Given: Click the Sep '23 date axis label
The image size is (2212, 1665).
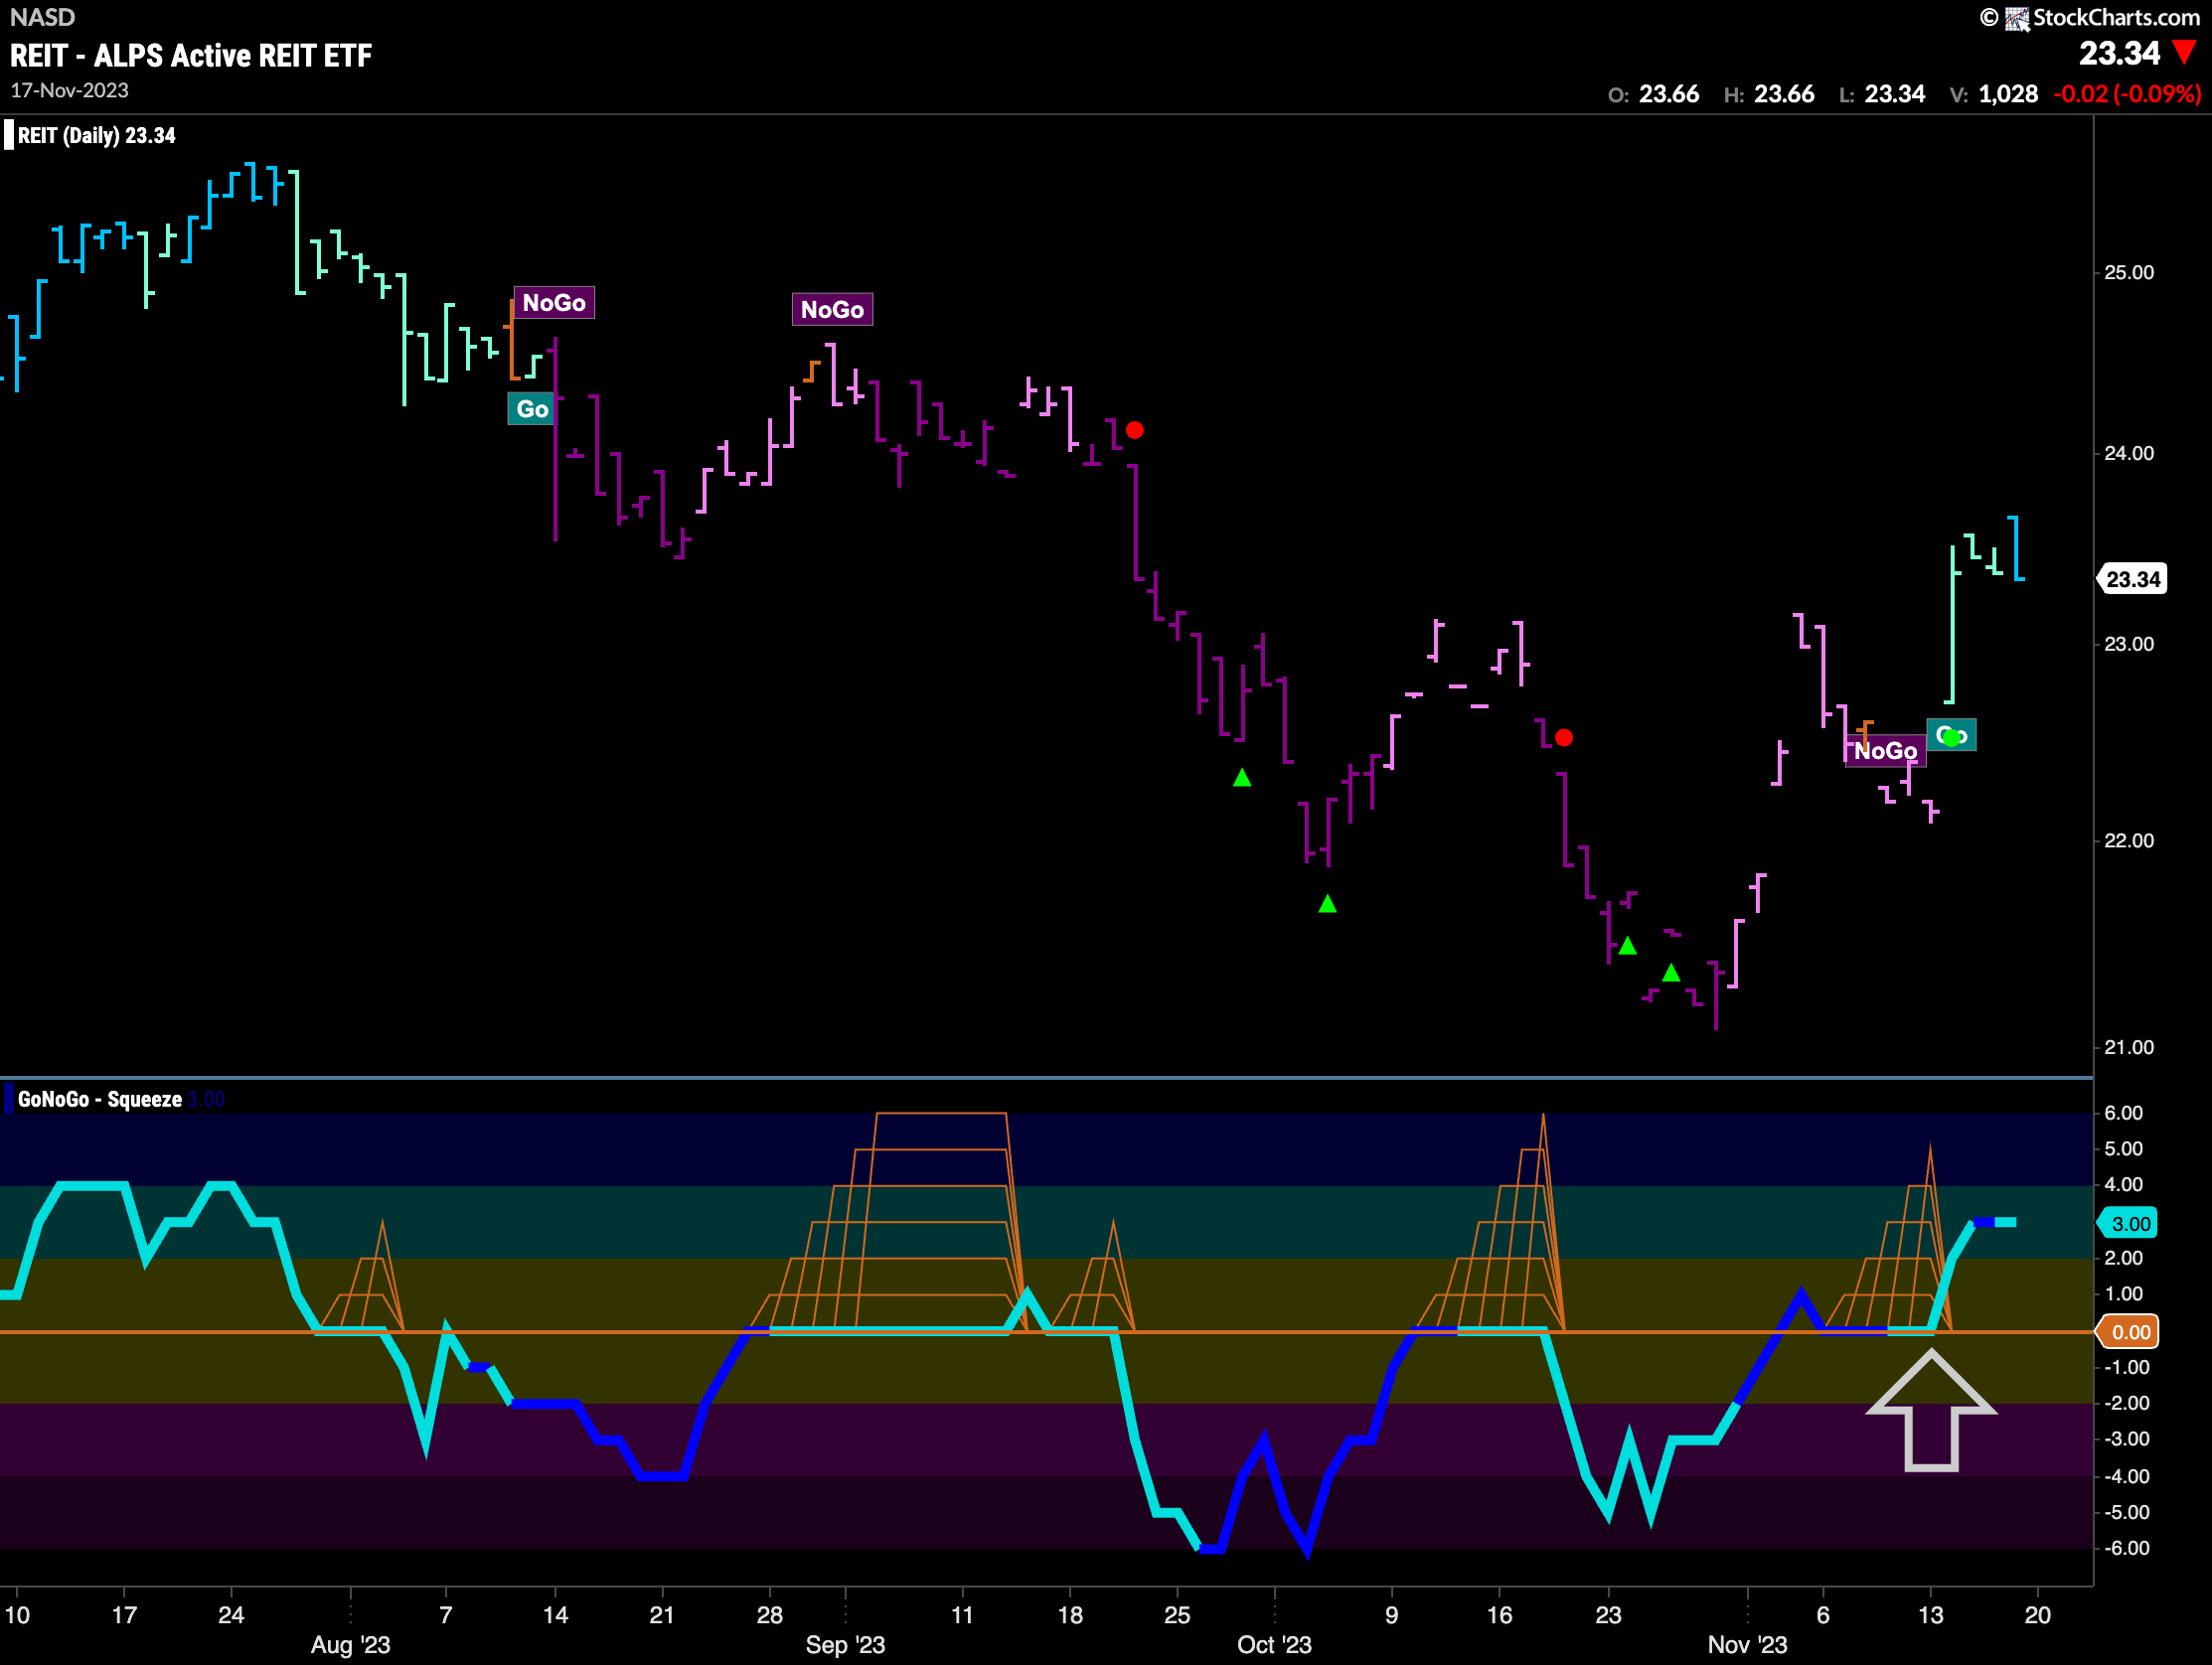Looking at the screenshot, I should (x=845, y=1645).
